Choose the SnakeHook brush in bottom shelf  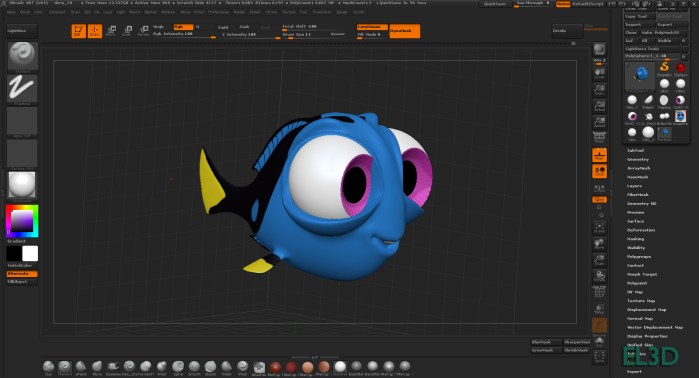(113, 368)
